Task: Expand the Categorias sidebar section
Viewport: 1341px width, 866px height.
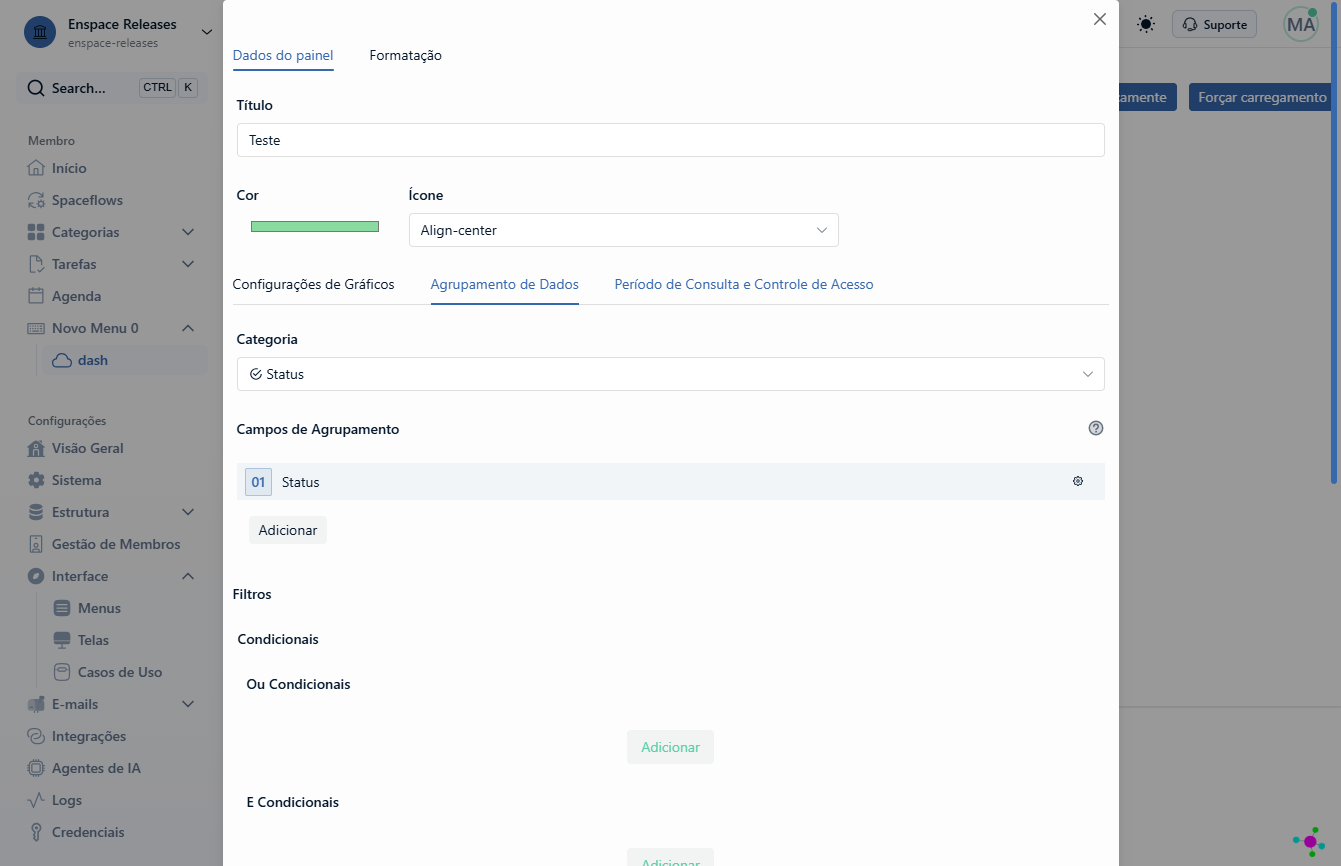Action: [188, 232]
